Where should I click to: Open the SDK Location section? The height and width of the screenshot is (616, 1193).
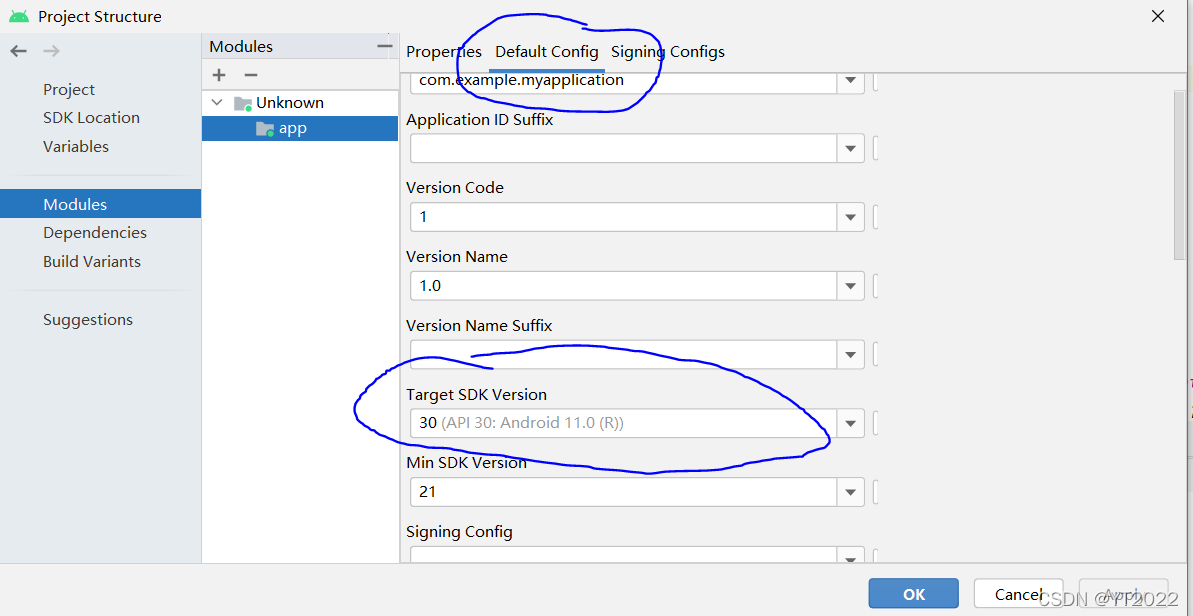tap(91, 118)
